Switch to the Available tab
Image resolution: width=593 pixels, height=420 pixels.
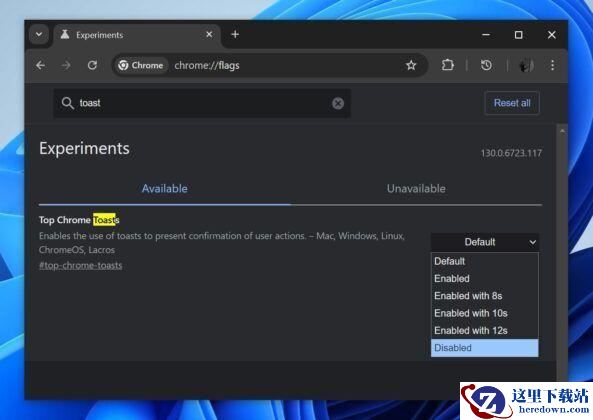point(165,189)
